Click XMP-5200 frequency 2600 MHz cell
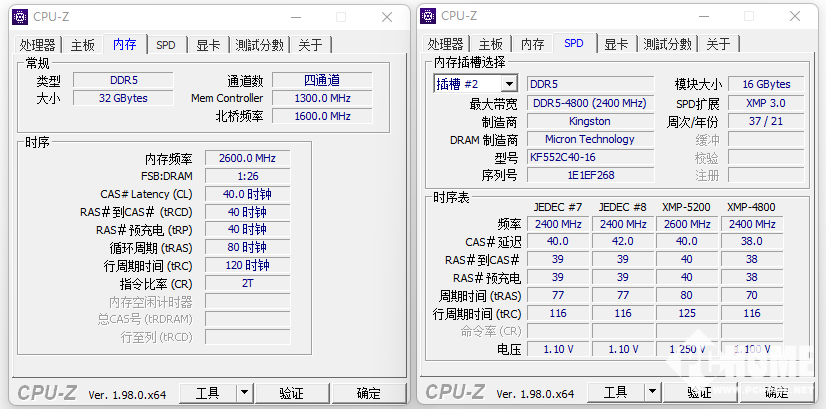 pos(687,224)
